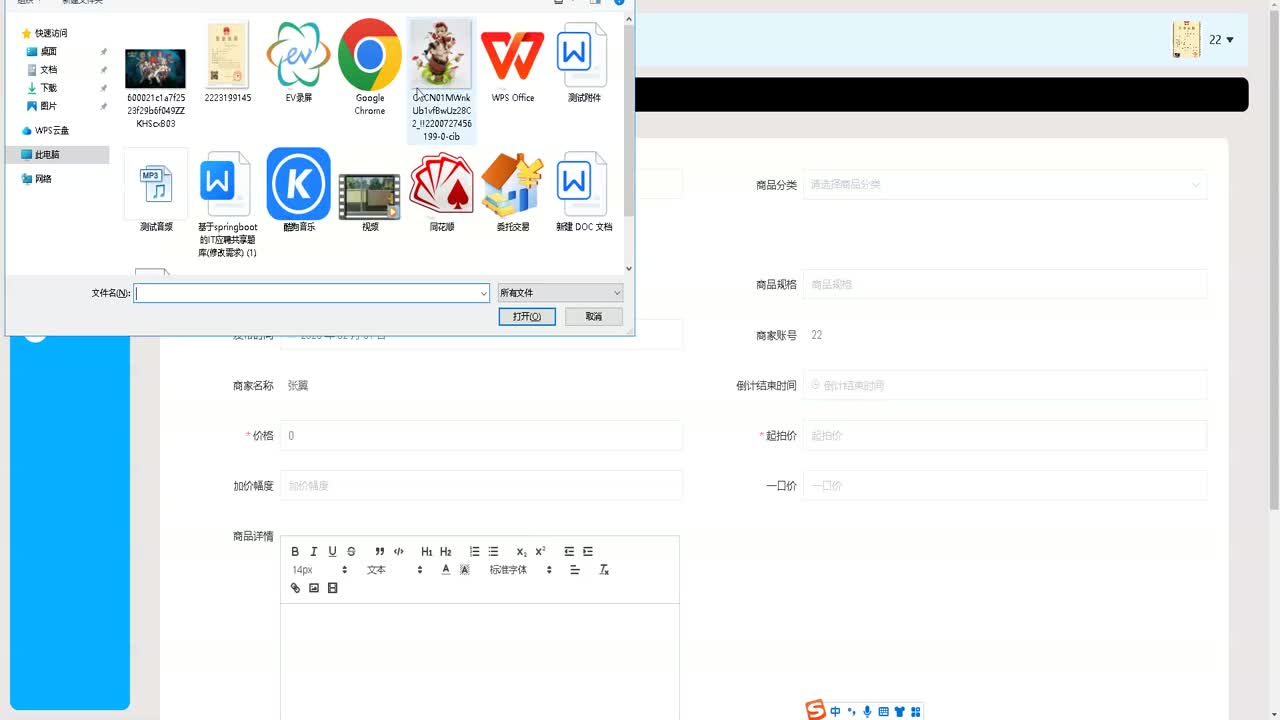
Task: Select the Google Chrome shortcut icon
Action: 370,67
